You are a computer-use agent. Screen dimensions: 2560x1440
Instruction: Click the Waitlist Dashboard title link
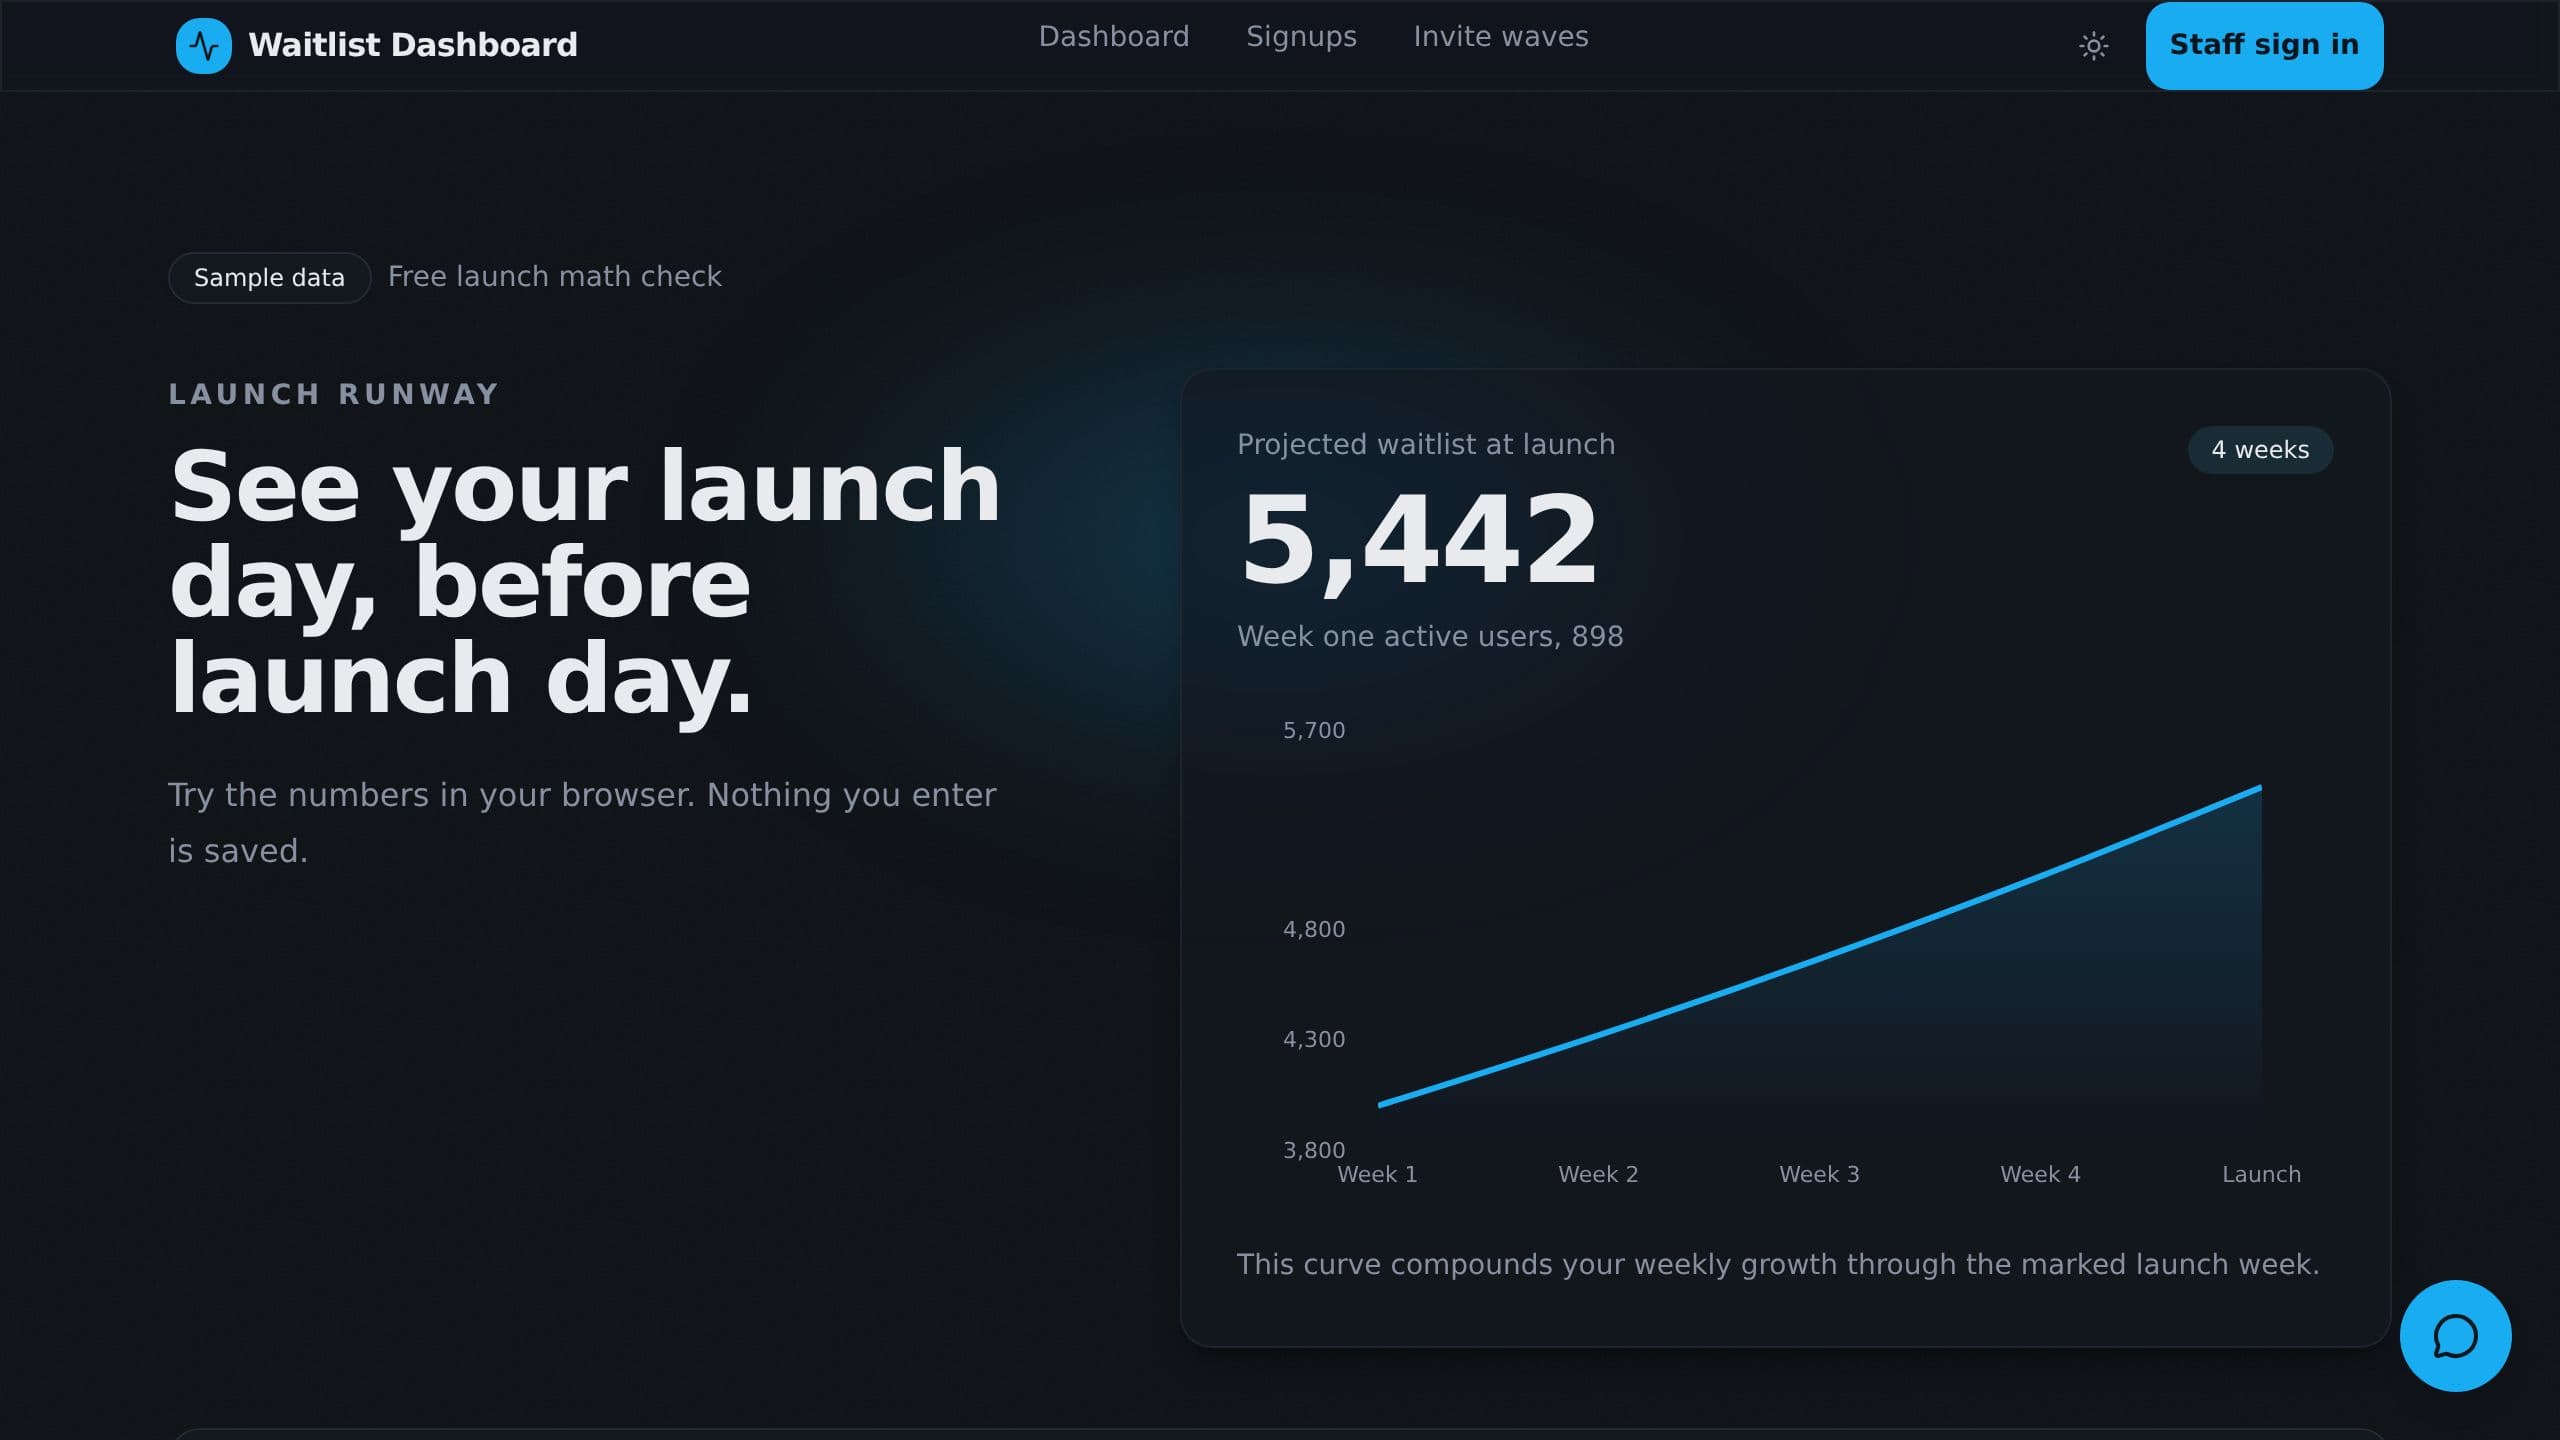pos(412,45)
